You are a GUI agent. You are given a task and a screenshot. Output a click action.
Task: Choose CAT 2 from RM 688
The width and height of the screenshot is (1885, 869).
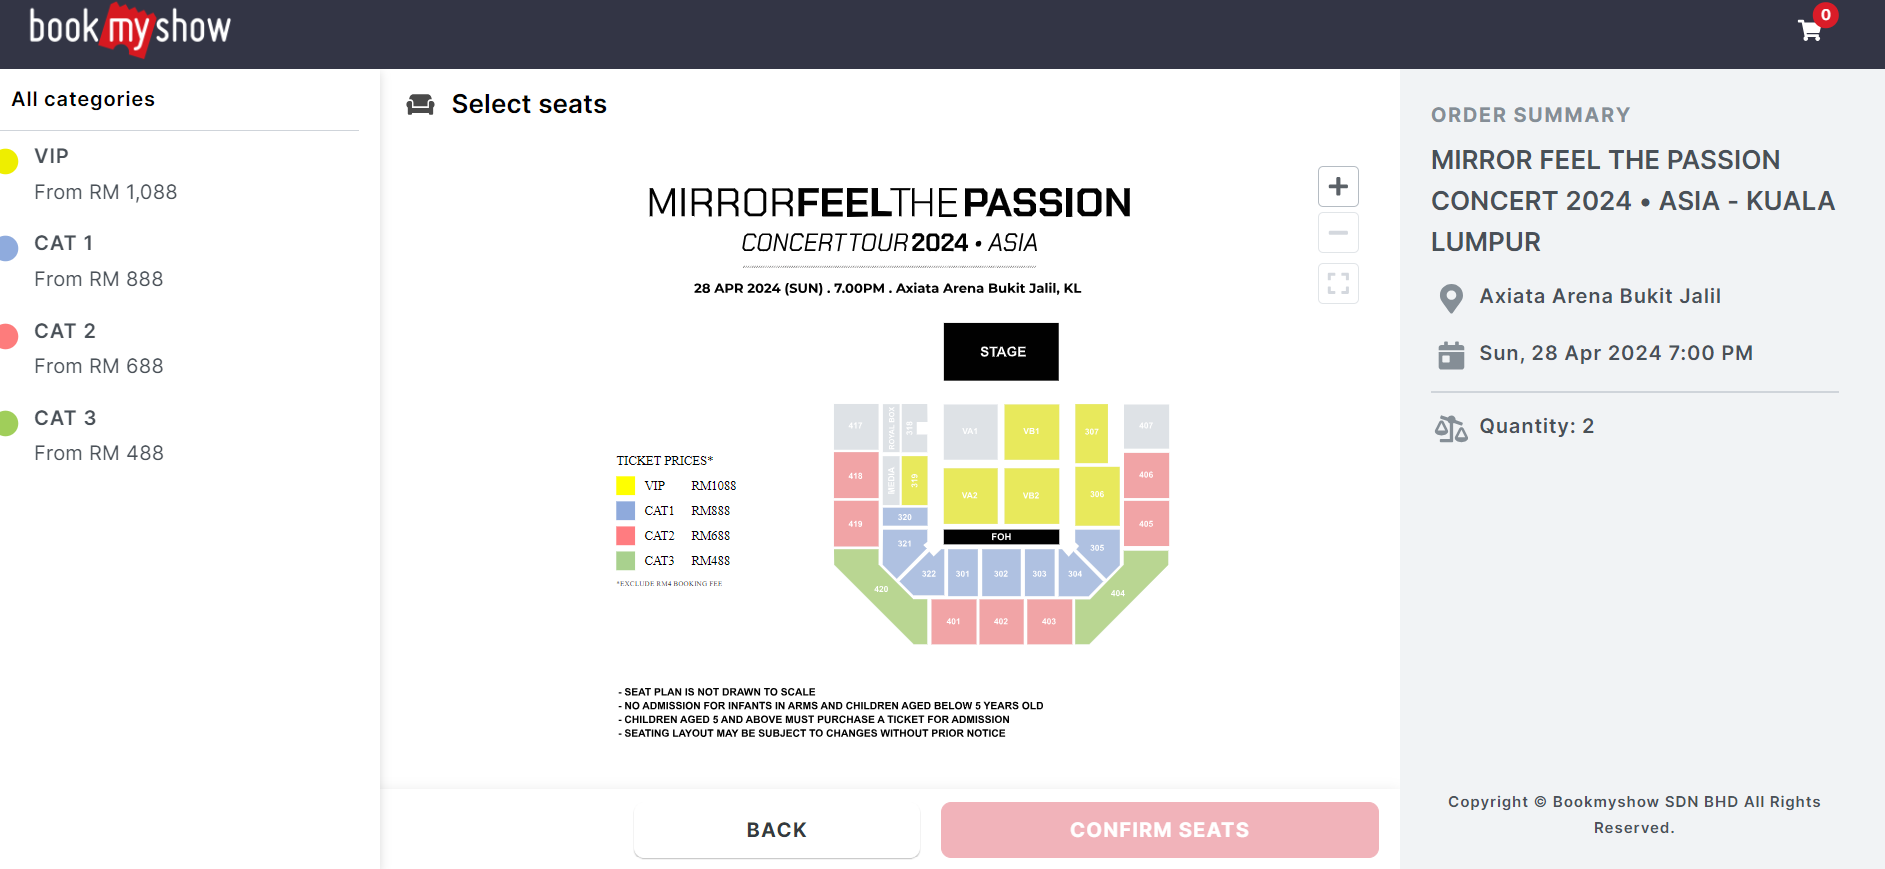[x=98, y=366]
